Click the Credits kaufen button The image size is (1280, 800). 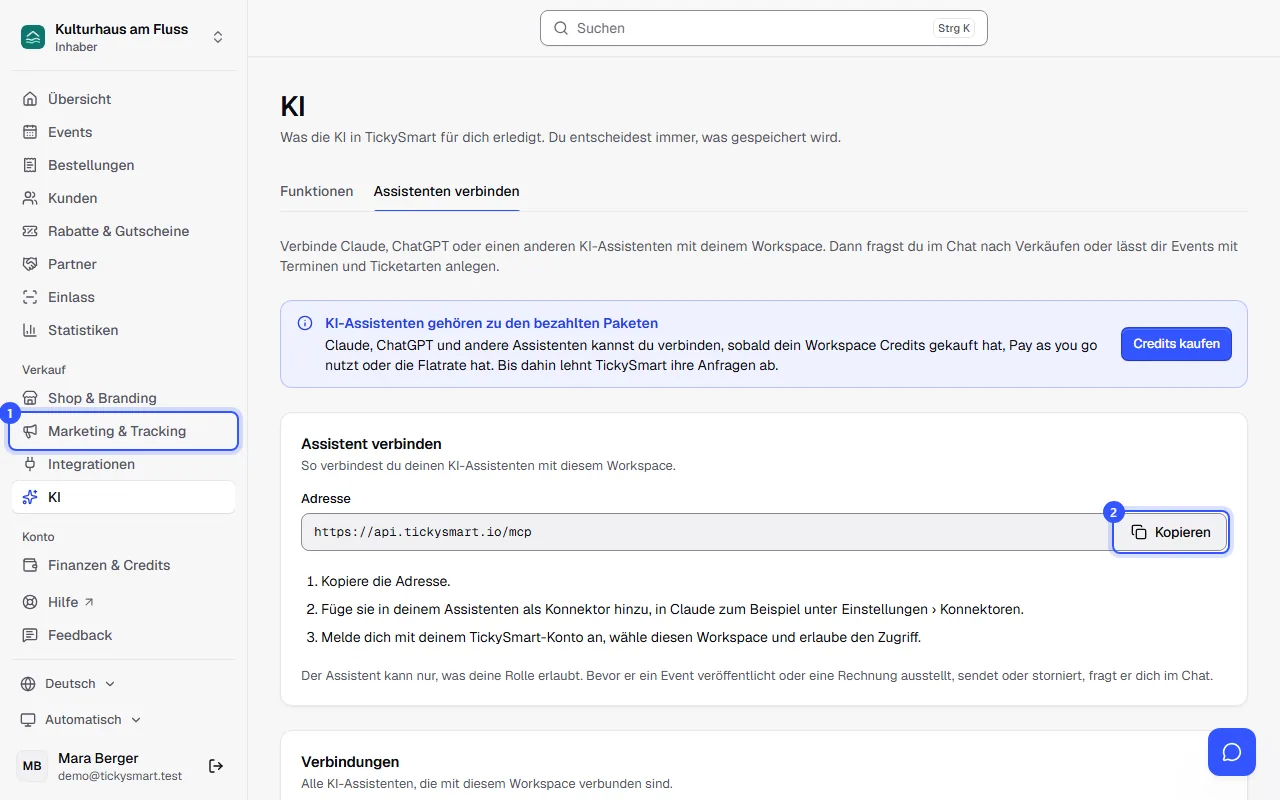[x=1176, y=344]
